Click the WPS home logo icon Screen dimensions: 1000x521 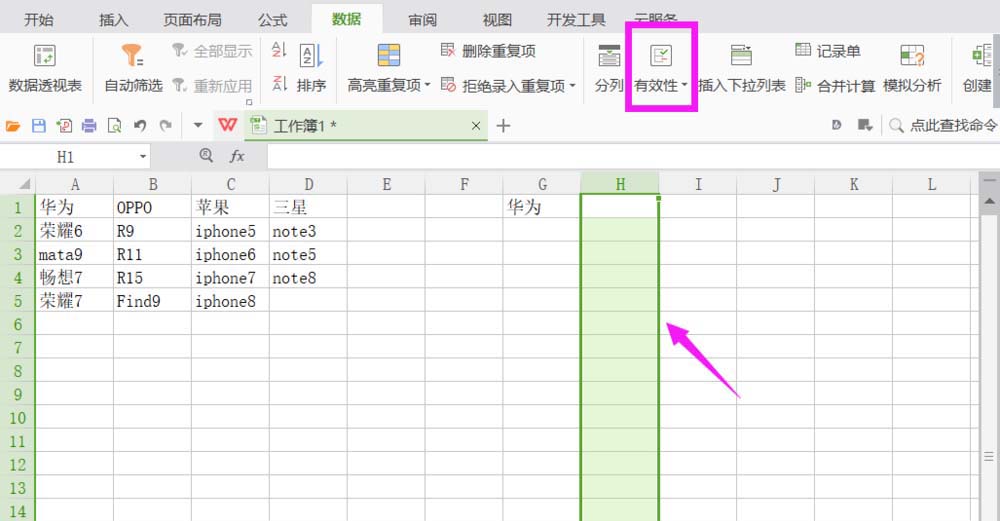pyautogui.click(x=228, y=125)
